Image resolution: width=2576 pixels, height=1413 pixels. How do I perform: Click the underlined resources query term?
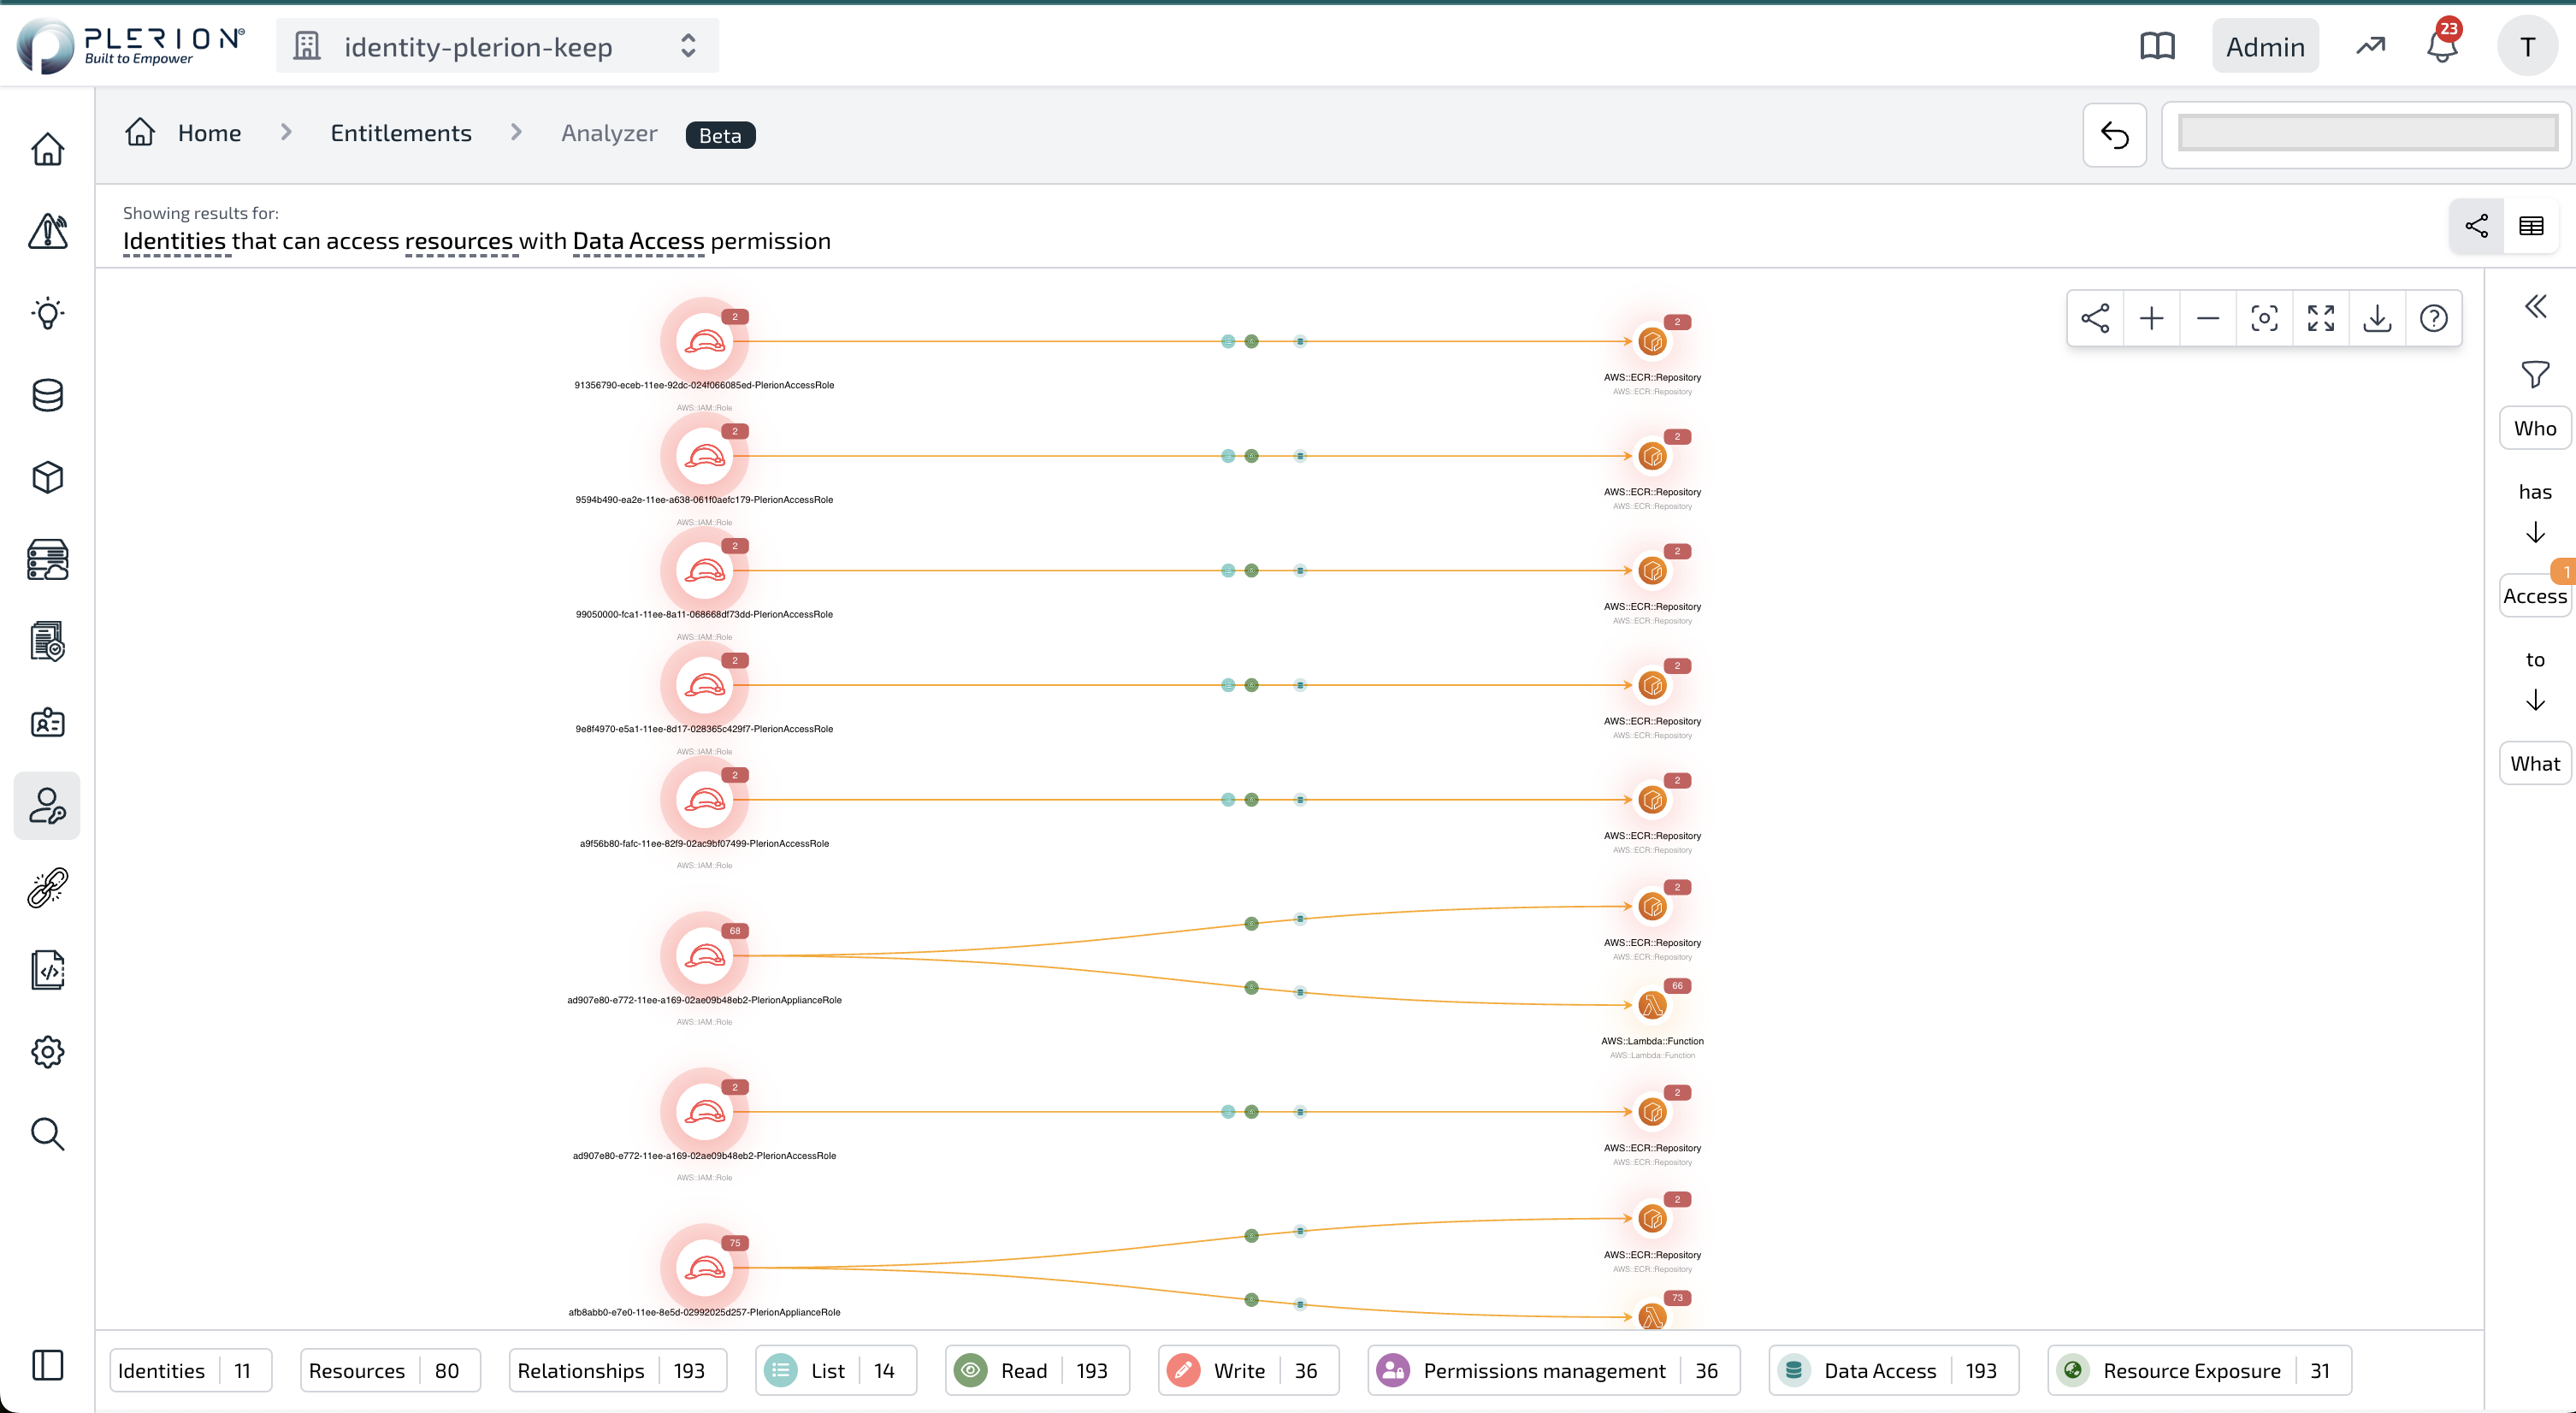(459, 241)
